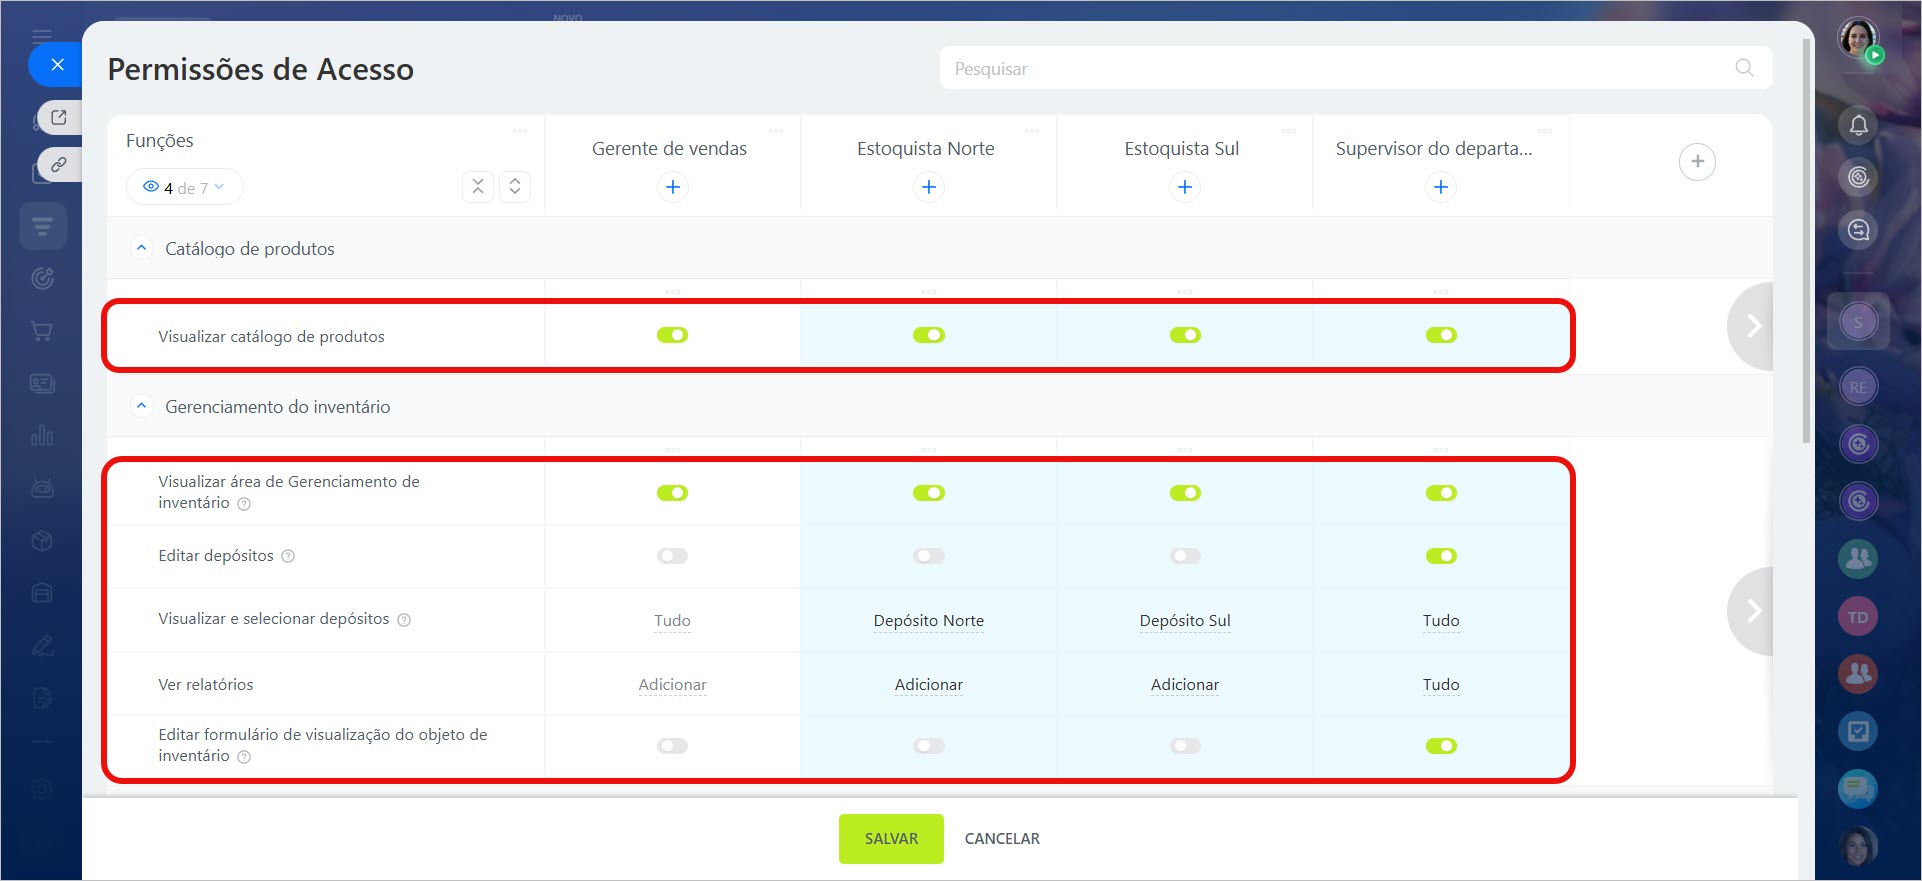Close the permissions slider panel
Image resolution: width=1922 pixels, height=881 pixels.
(x=57, y=65)
